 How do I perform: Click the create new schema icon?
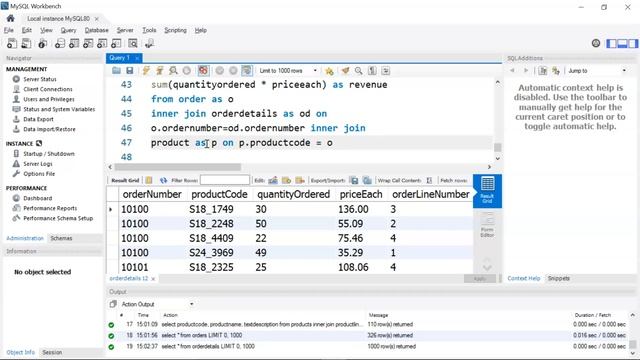coord(60,43)
